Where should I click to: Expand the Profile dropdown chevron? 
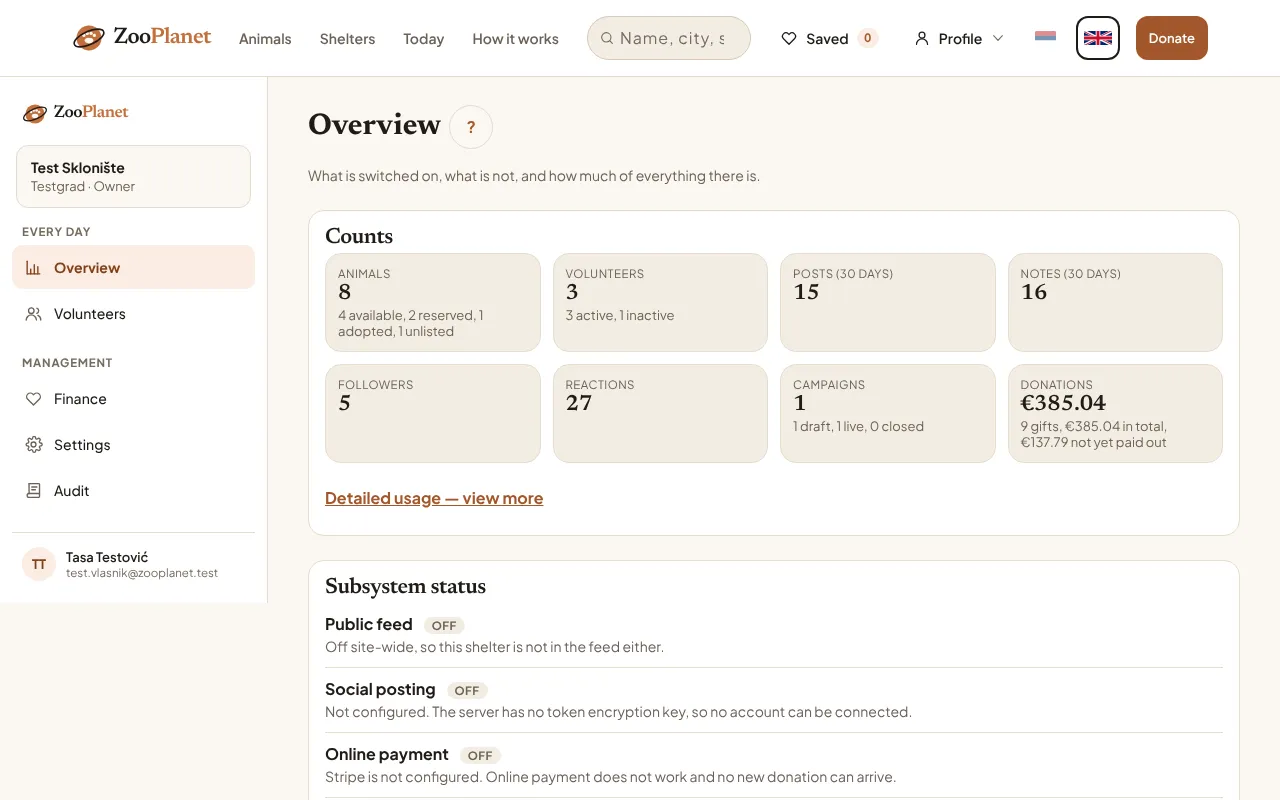tap(997, 38)
